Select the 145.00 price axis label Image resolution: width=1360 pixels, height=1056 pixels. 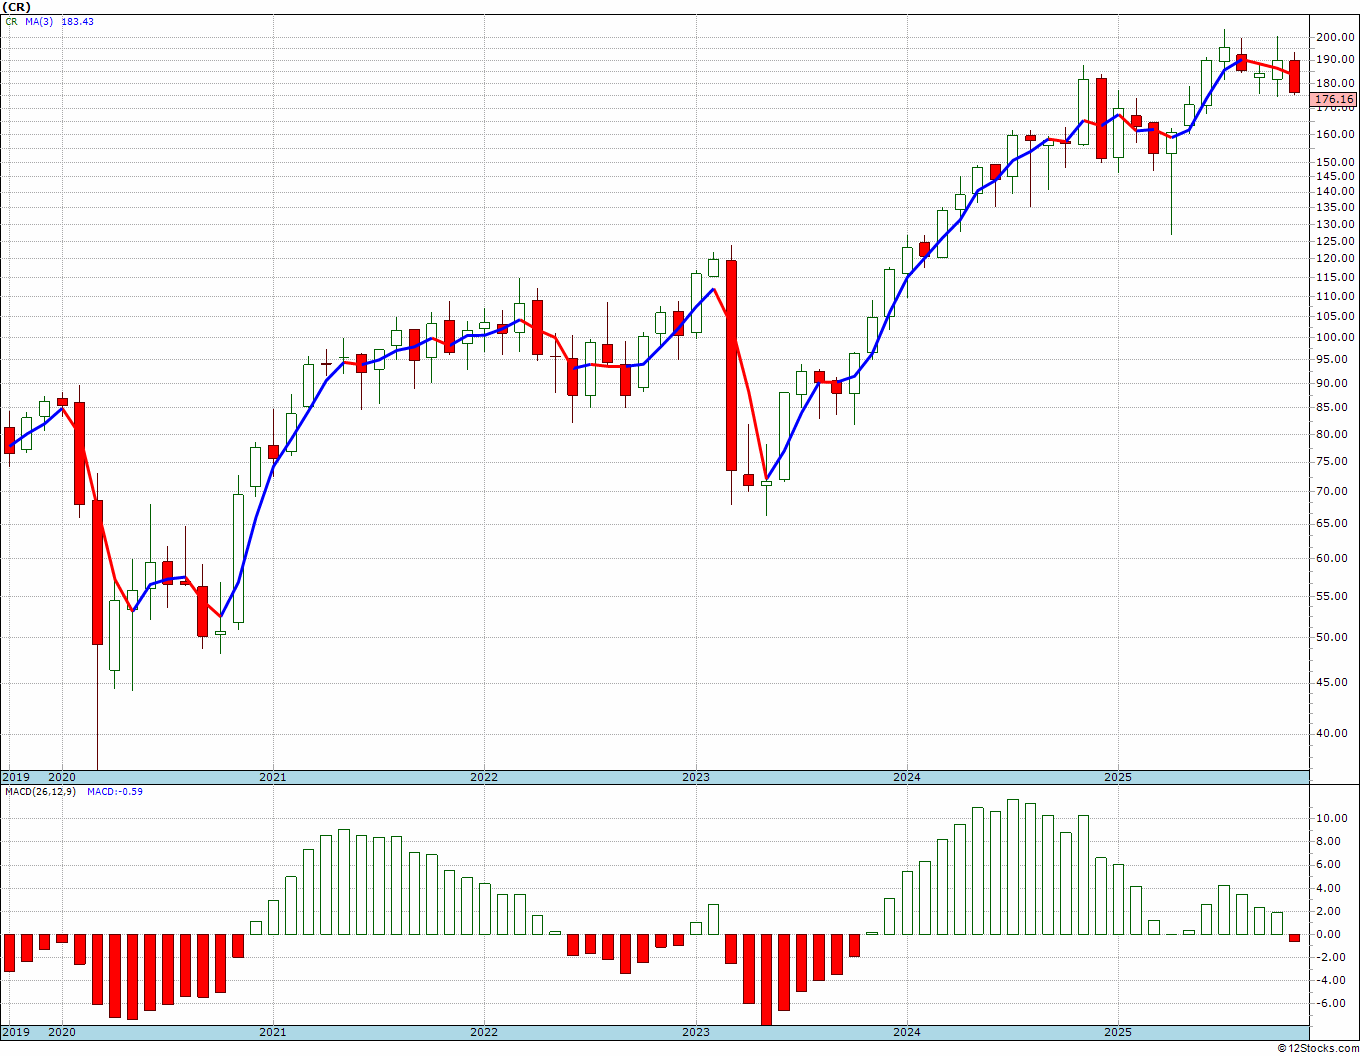1336,177
